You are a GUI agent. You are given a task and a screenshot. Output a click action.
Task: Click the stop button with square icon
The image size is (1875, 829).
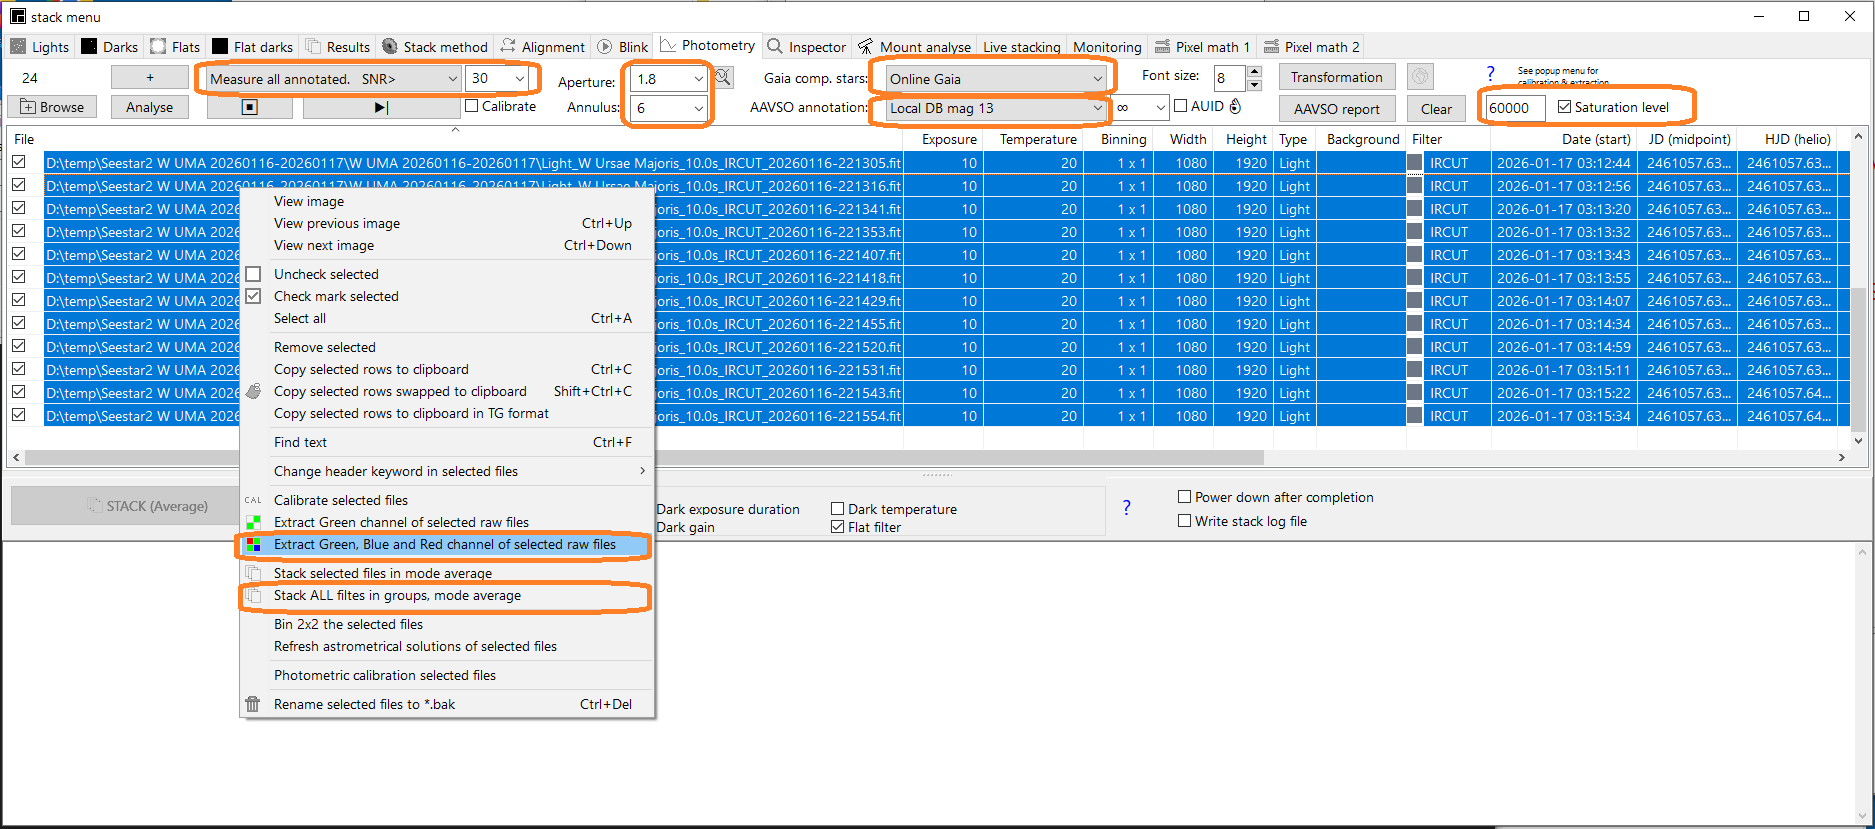tap(250, 107)
